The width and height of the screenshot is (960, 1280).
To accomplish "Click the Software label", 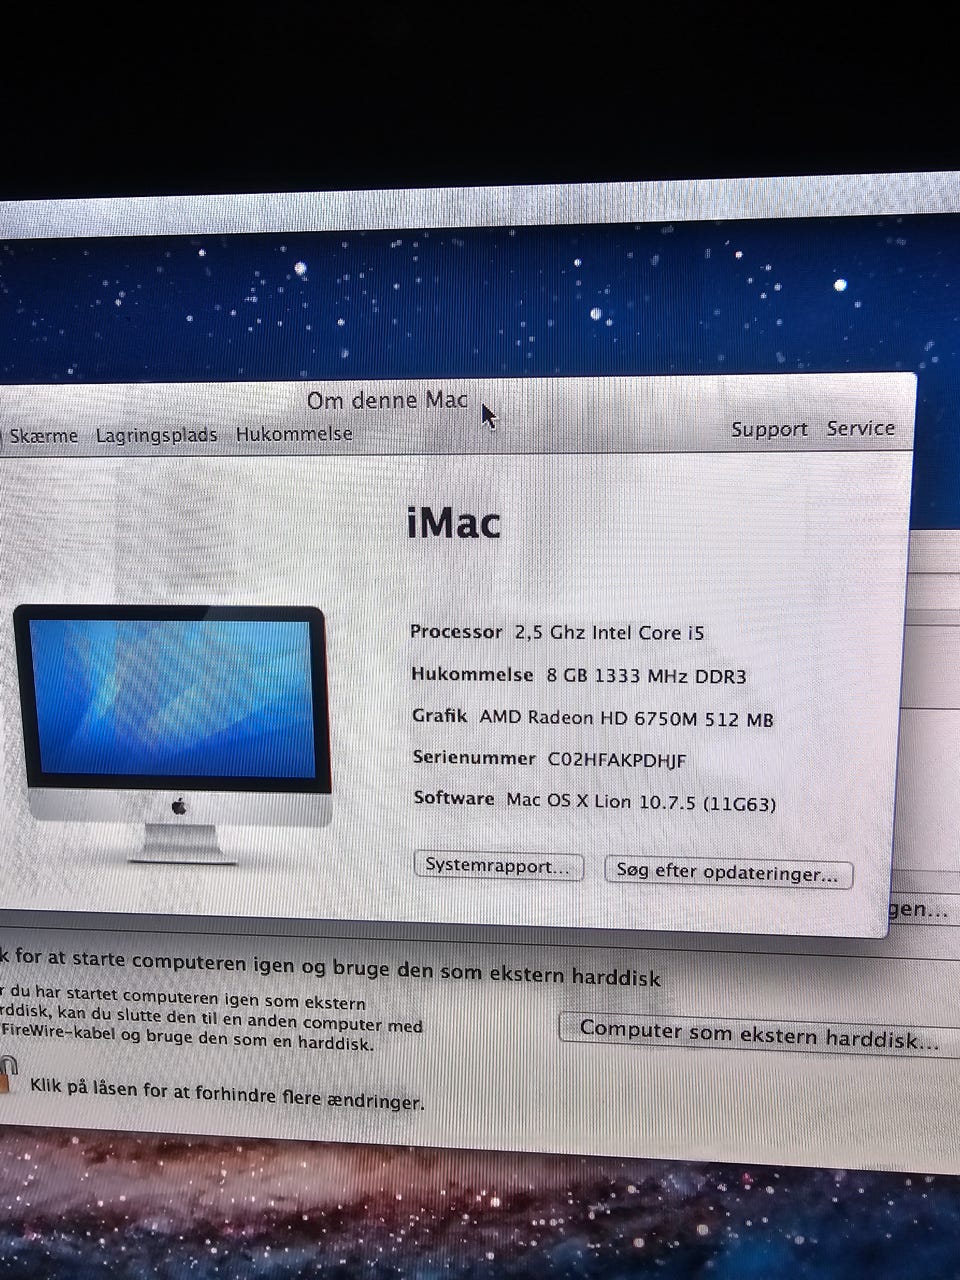I will pyautogui.click(x=454, y=798).
